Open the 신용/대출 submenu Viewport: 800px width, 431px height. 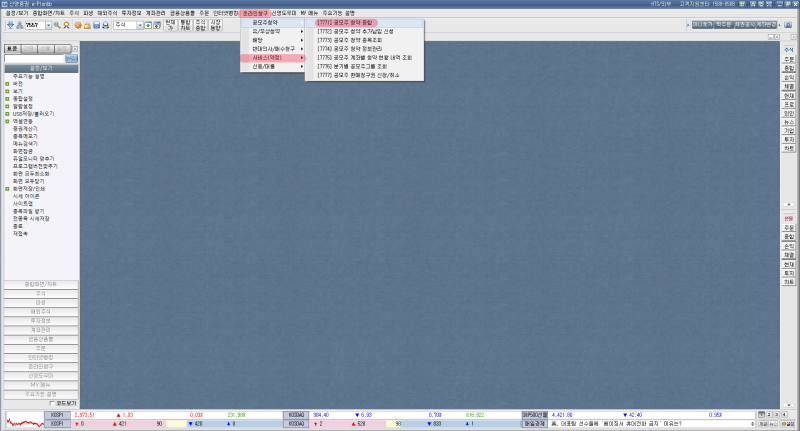(273, 67)
